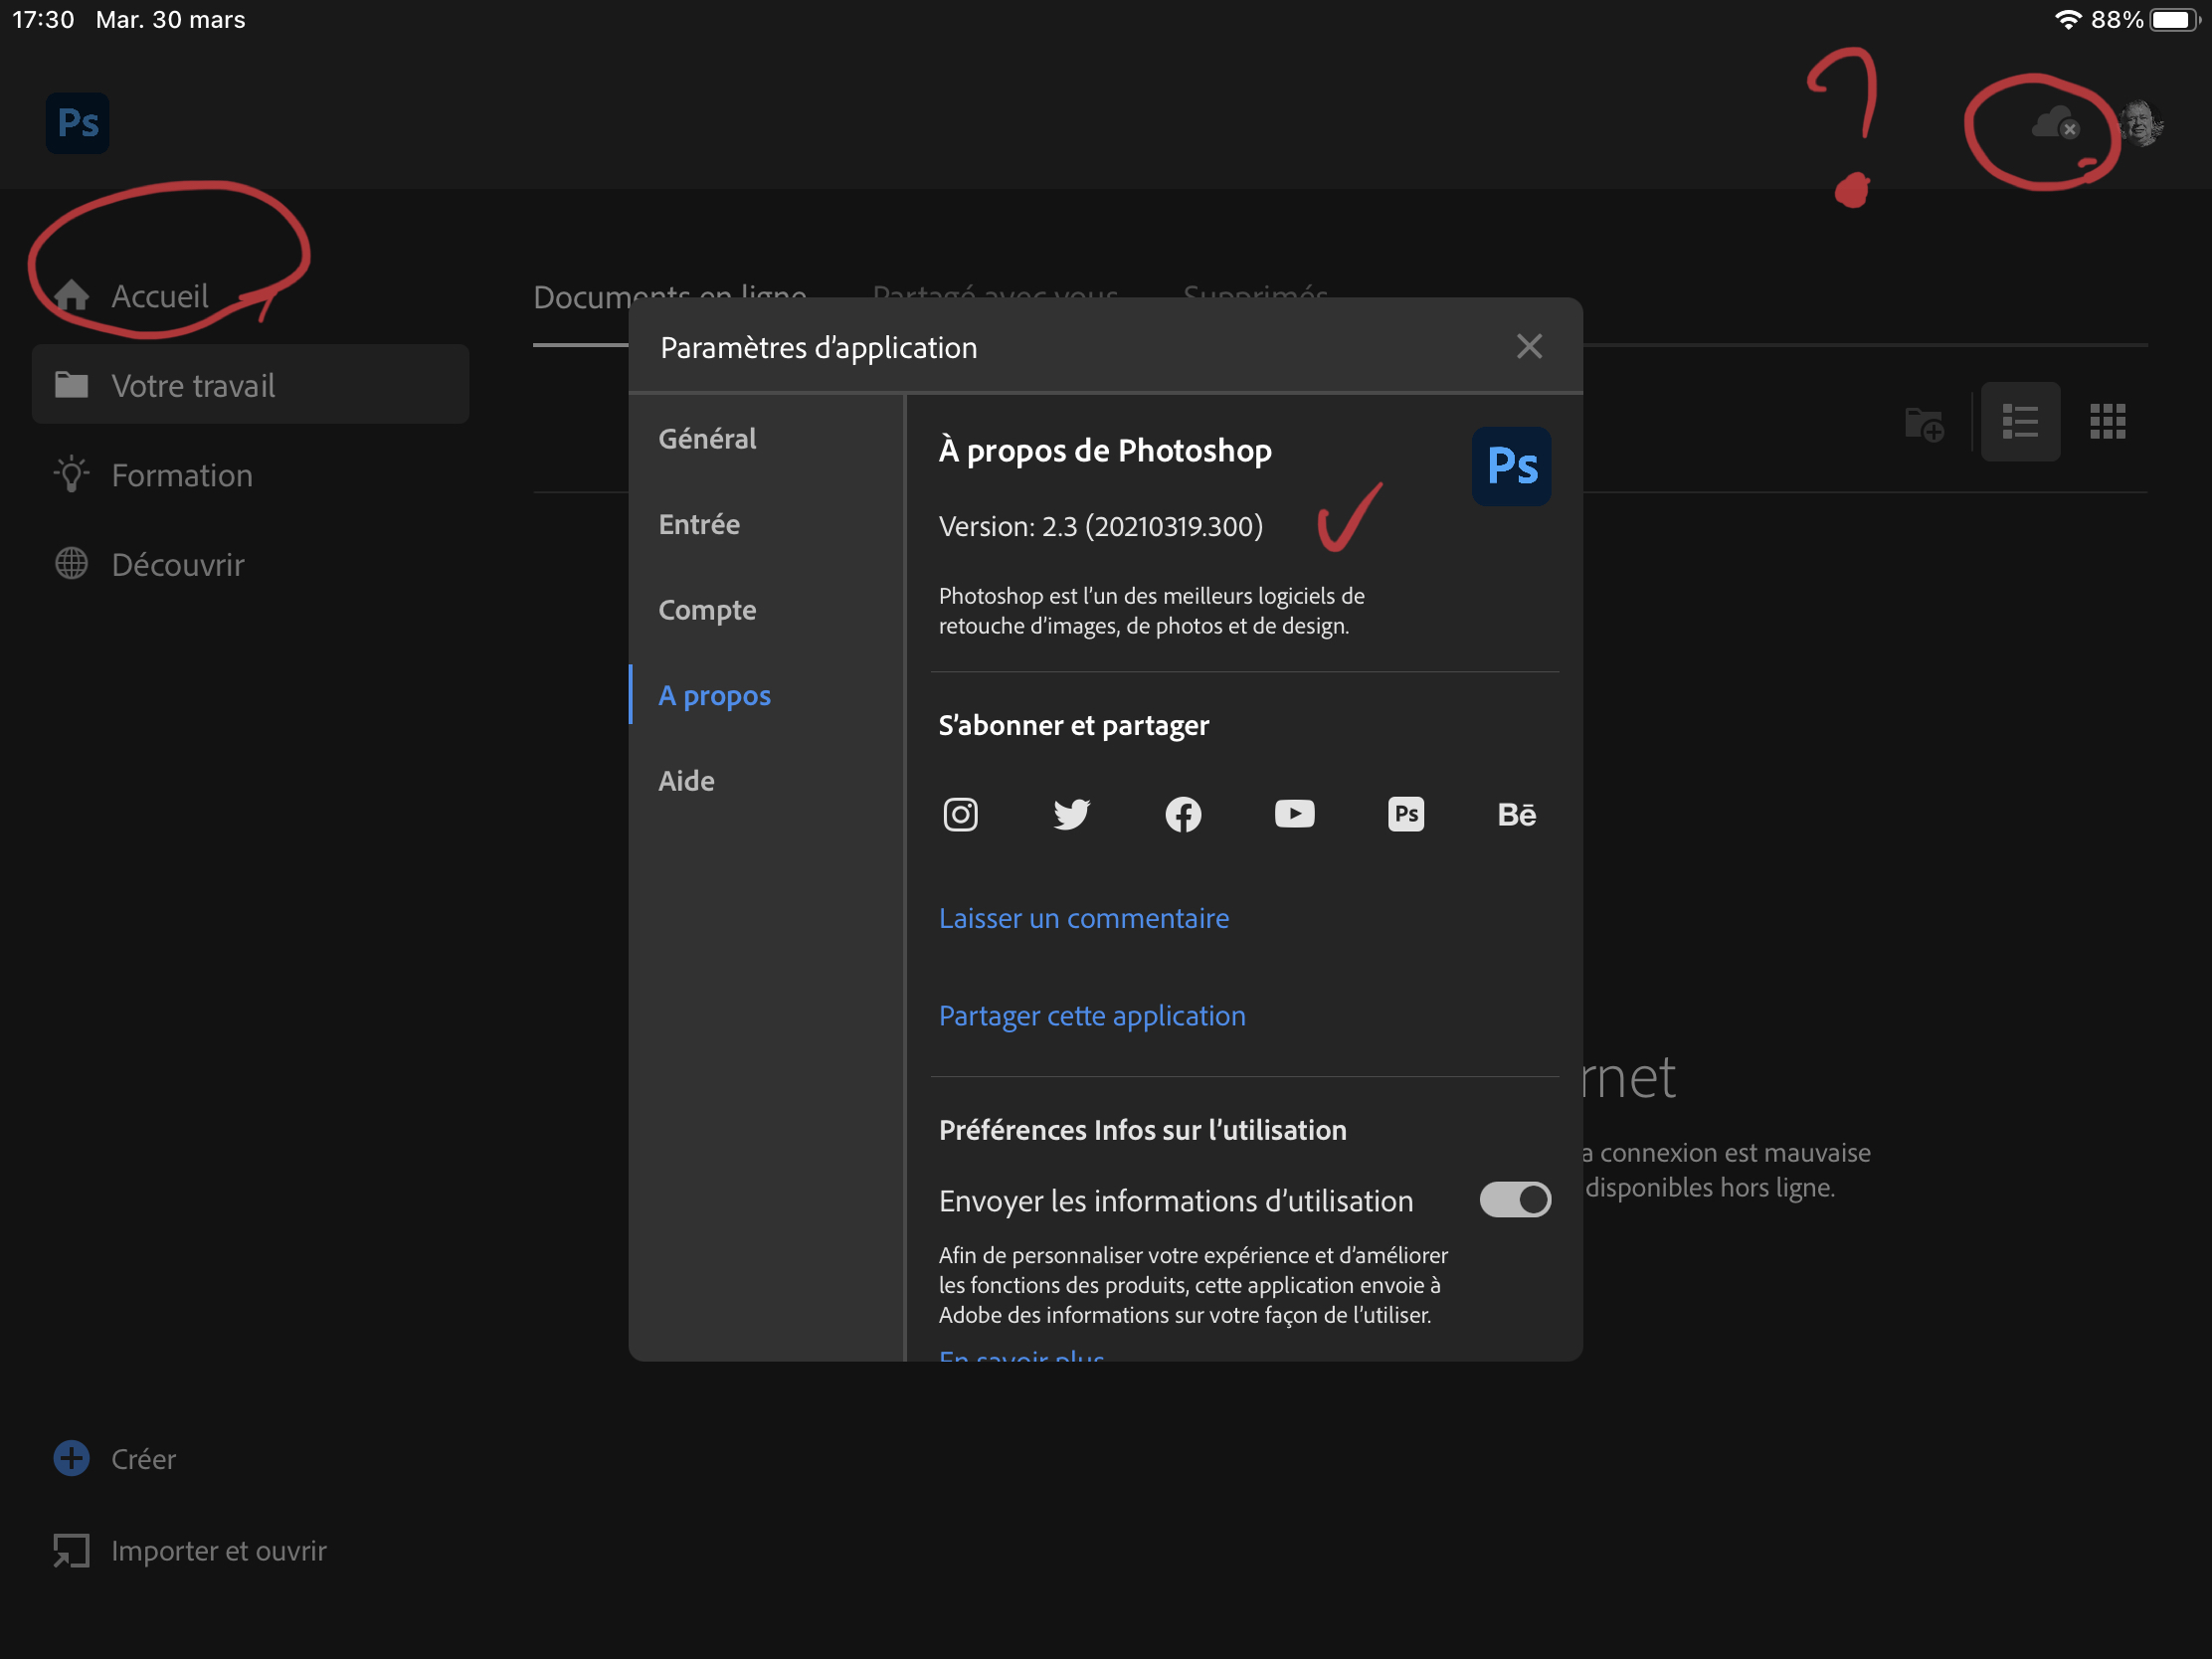Open Votre travail in sidebar

click(250, 385)
